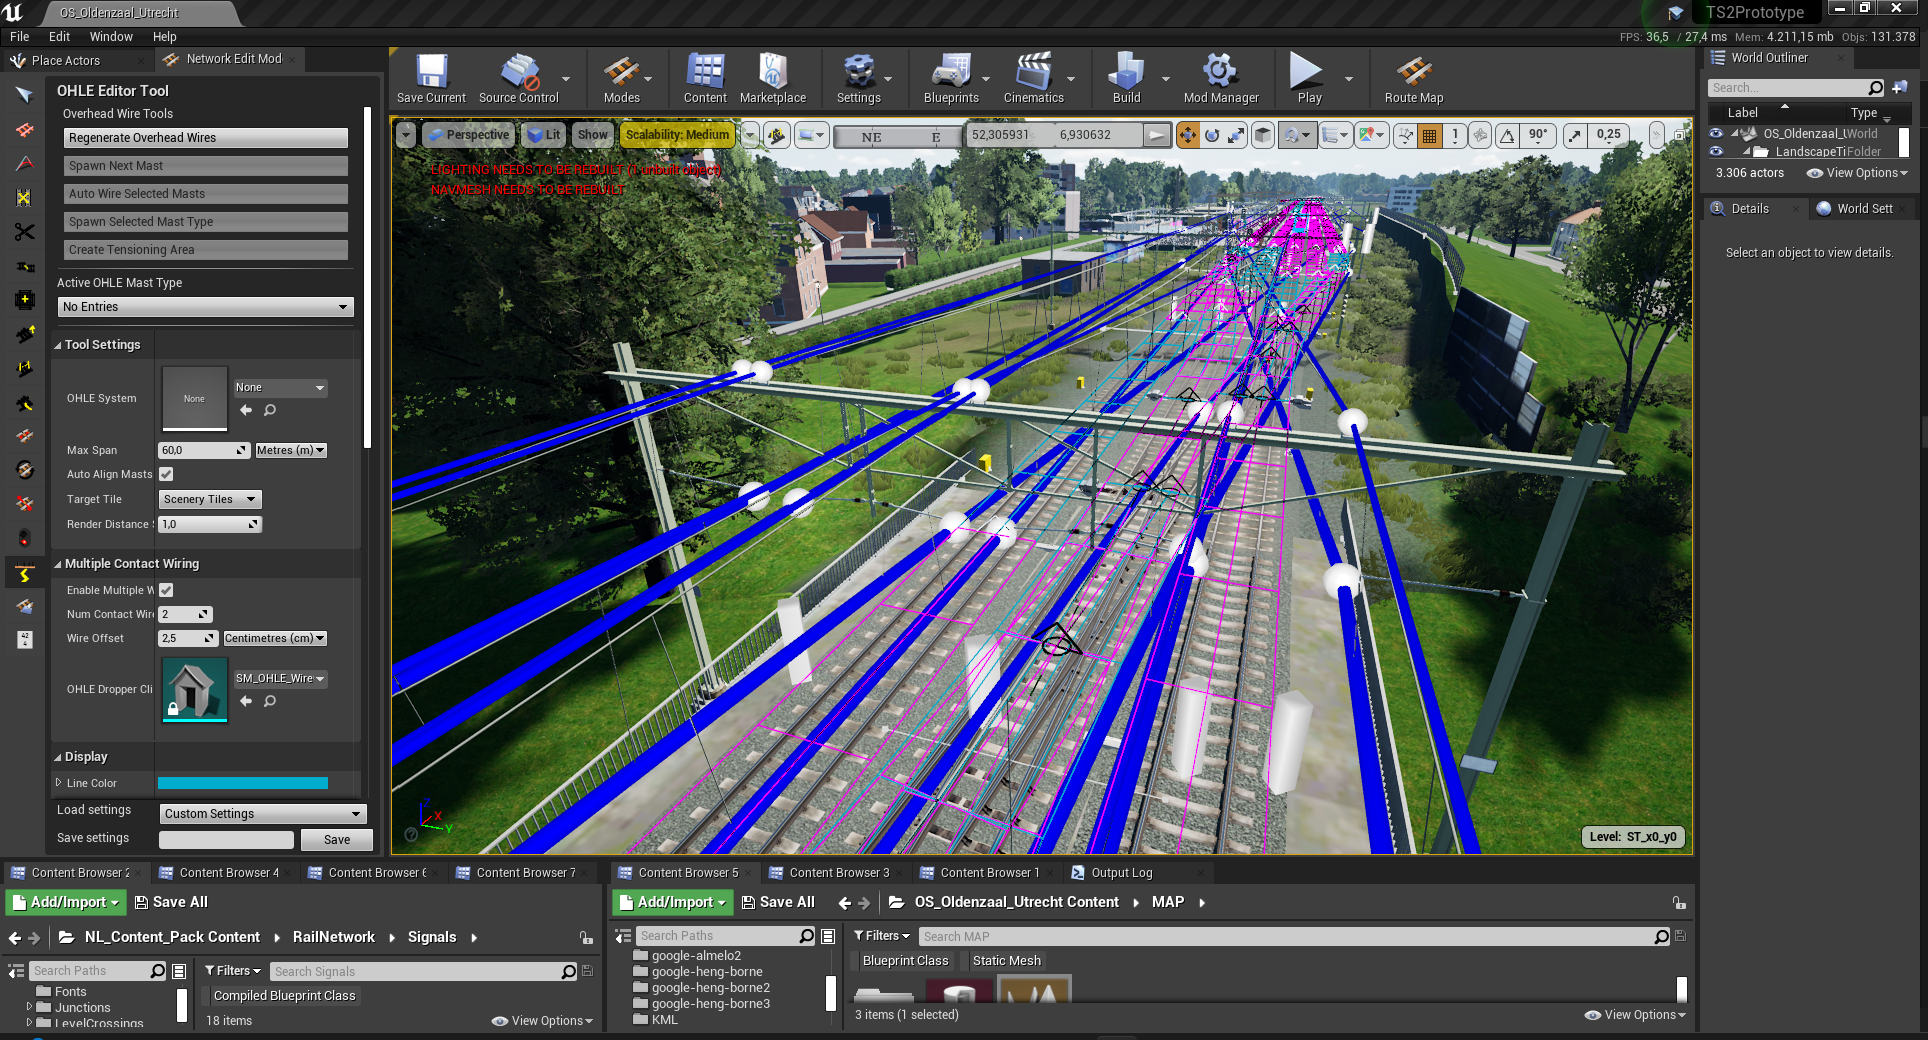Viewport: 1928px width, 1040px height.
Task: Open Active OHLE Mast Type dropdown
Action: coord(205,307)
